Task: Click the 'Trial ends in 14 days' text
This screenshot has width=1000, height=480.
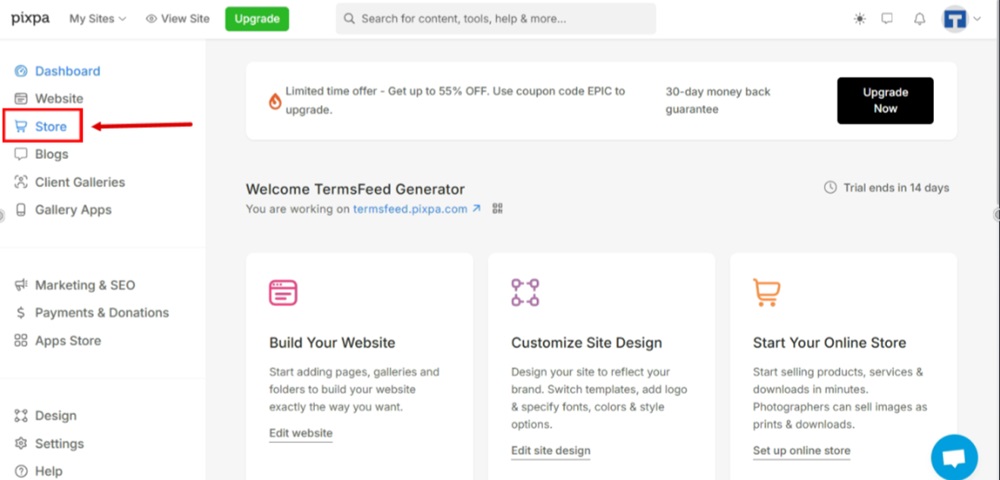Action: point(896,187)
